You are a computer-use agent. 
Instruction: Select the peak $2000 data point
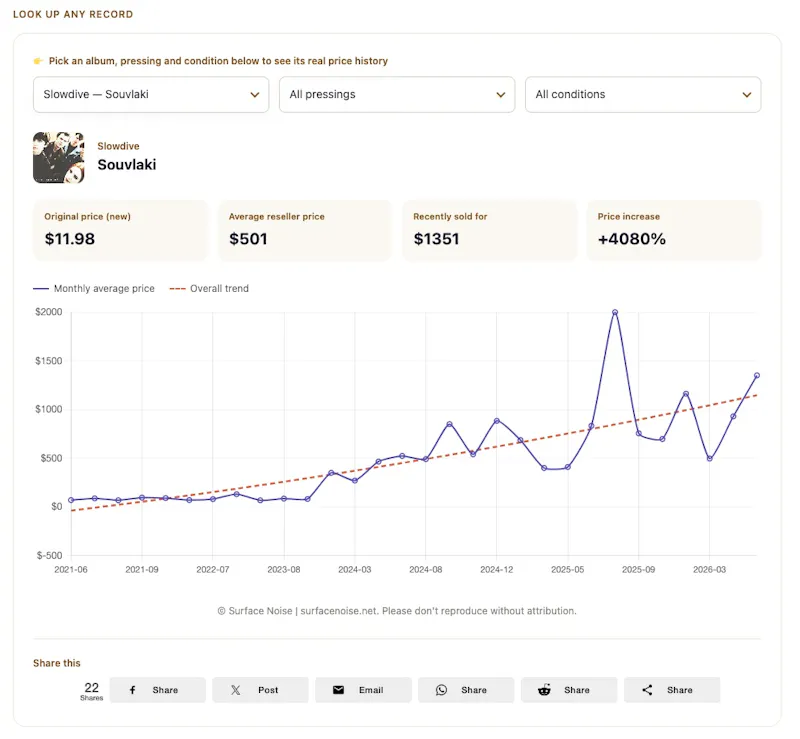tap(615, 312)
